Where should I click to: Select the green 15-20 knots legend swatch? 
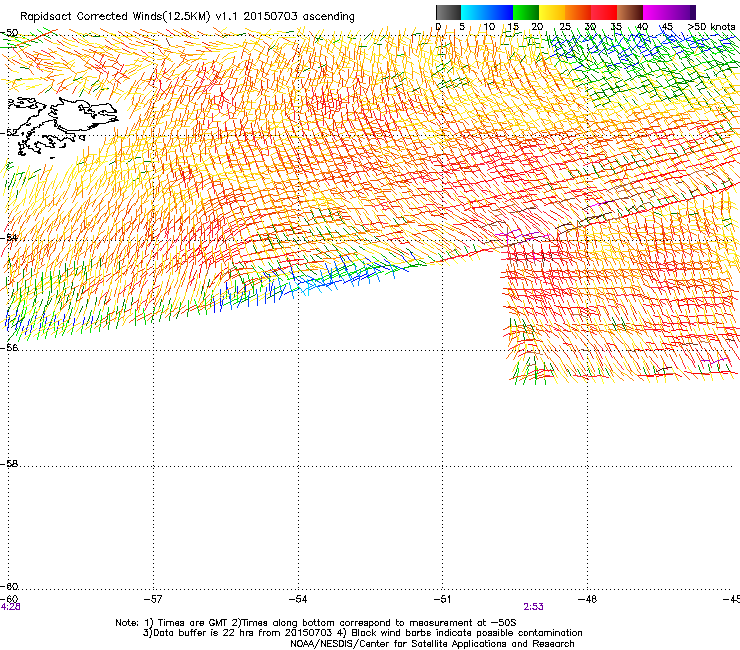pos(526,12)
